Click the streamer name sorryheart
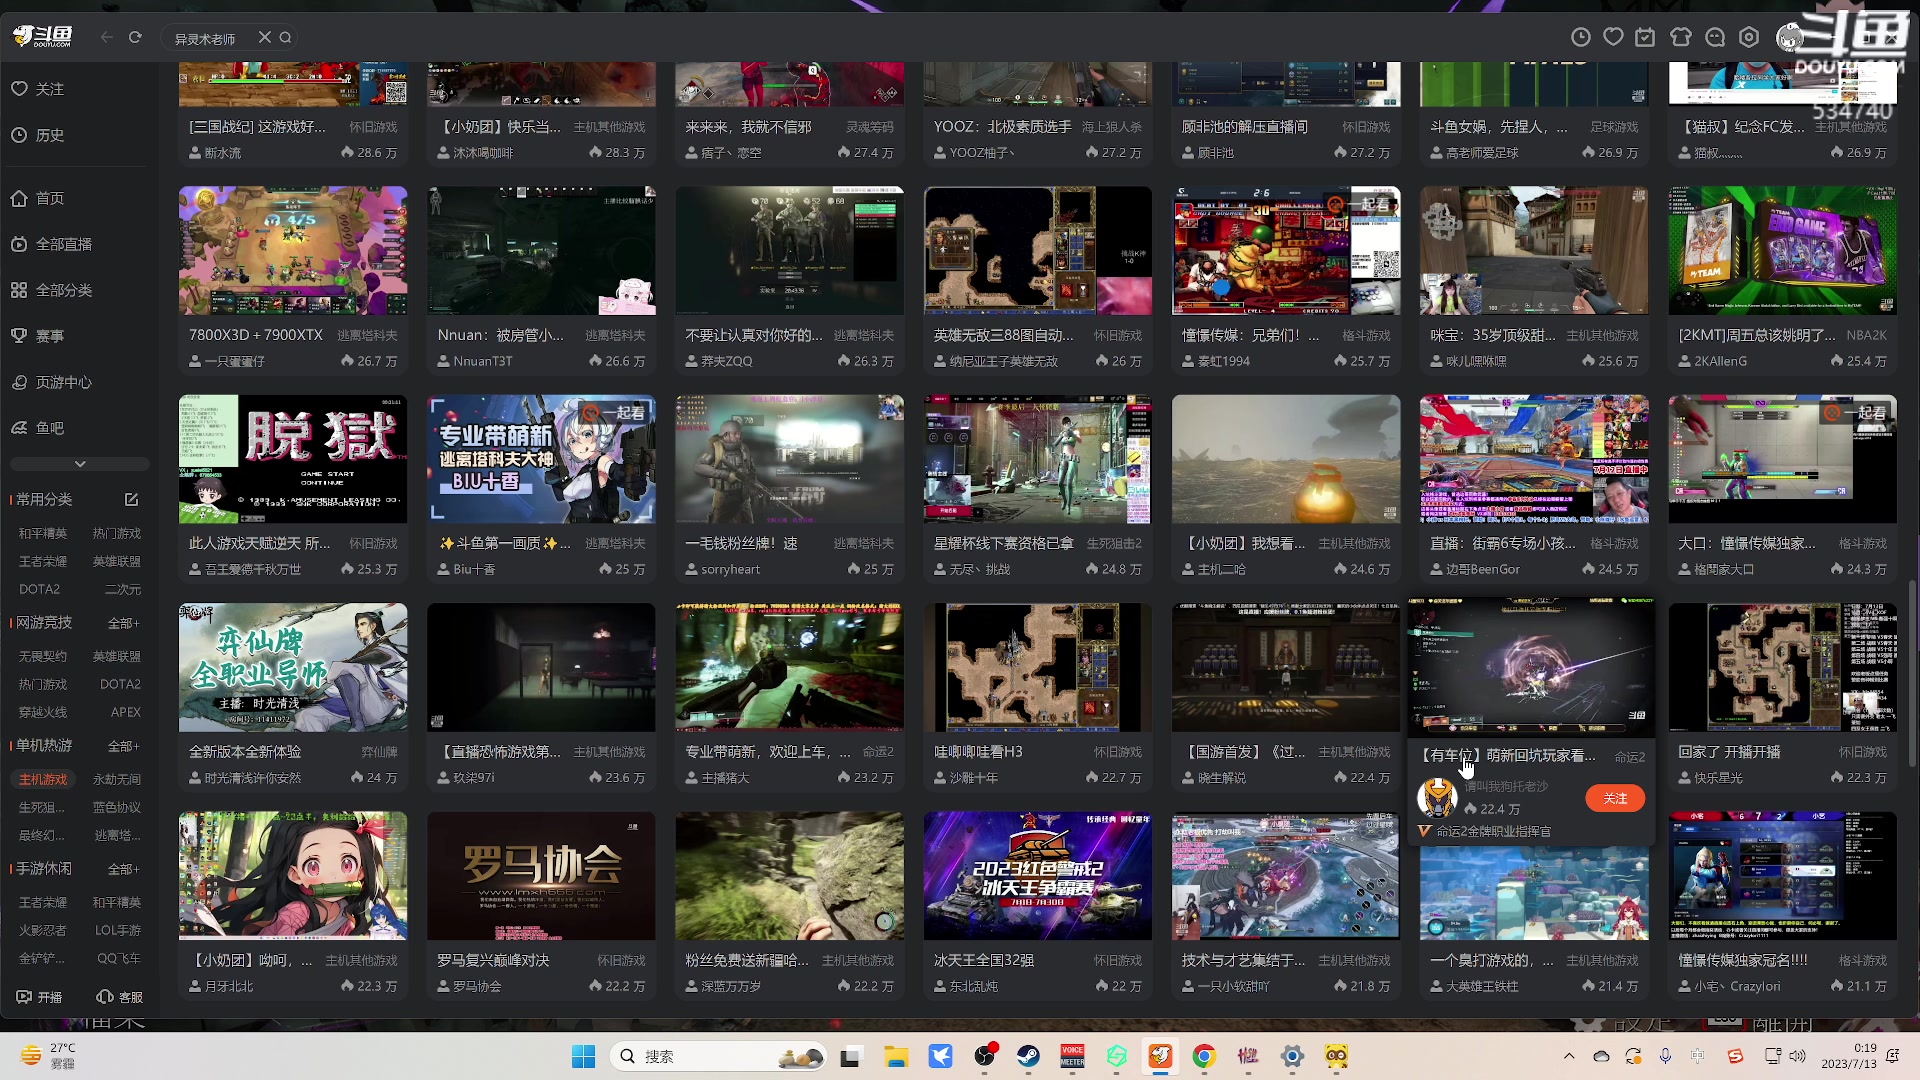Image resolution: width=1920 pixels, height=1080 pixels. click(731, 569)
